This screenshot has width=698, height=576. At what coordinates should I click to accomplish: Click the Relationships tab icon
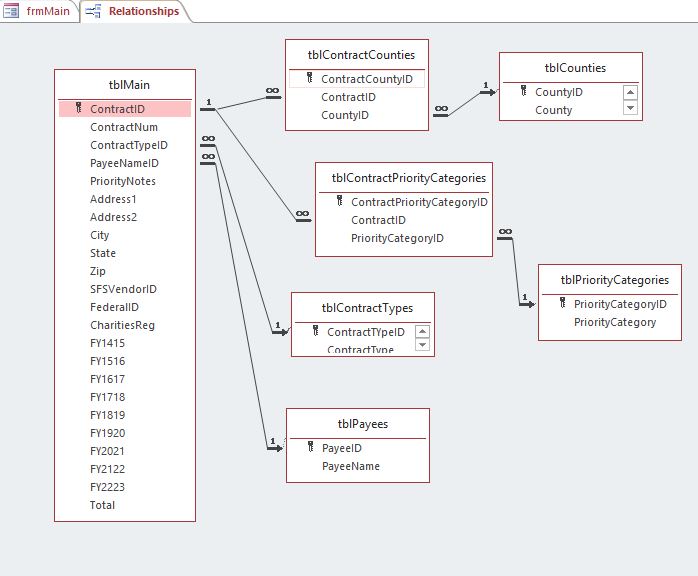[x=93, y=11]
